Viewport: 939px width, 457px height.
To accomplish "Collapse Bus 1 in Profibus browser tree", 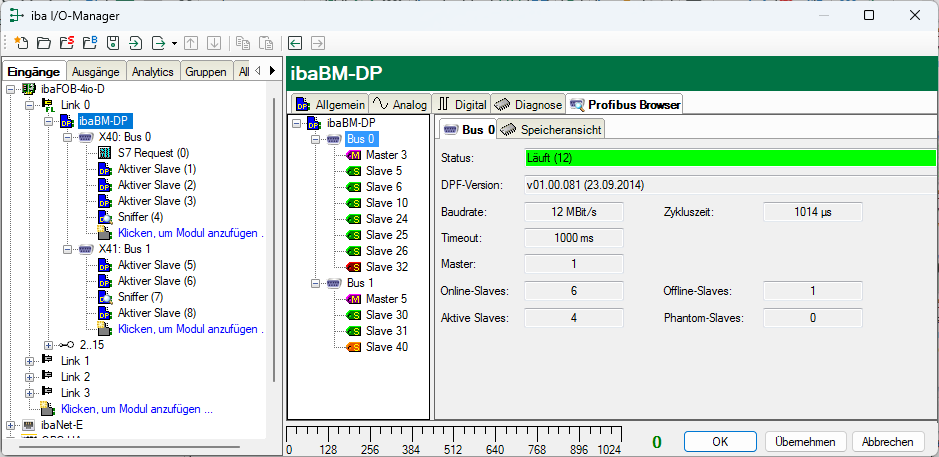I will (x=315, y=283).
